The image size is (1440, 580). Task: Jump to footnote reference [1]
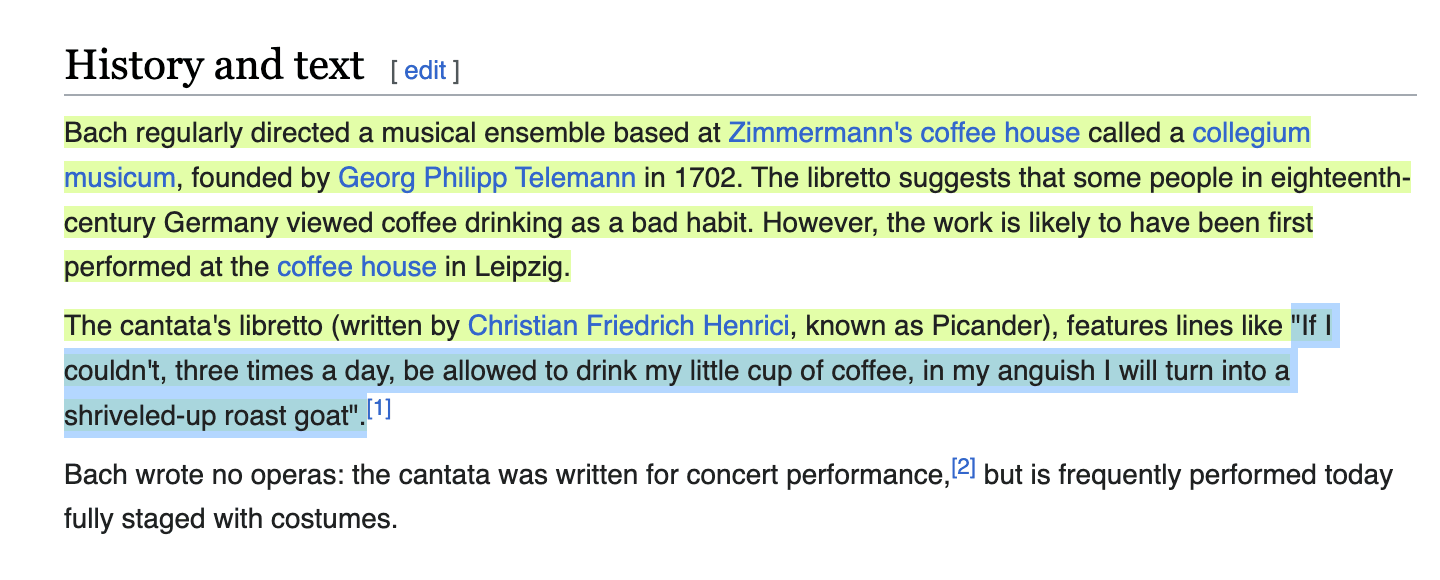click(x=379, y=409)
